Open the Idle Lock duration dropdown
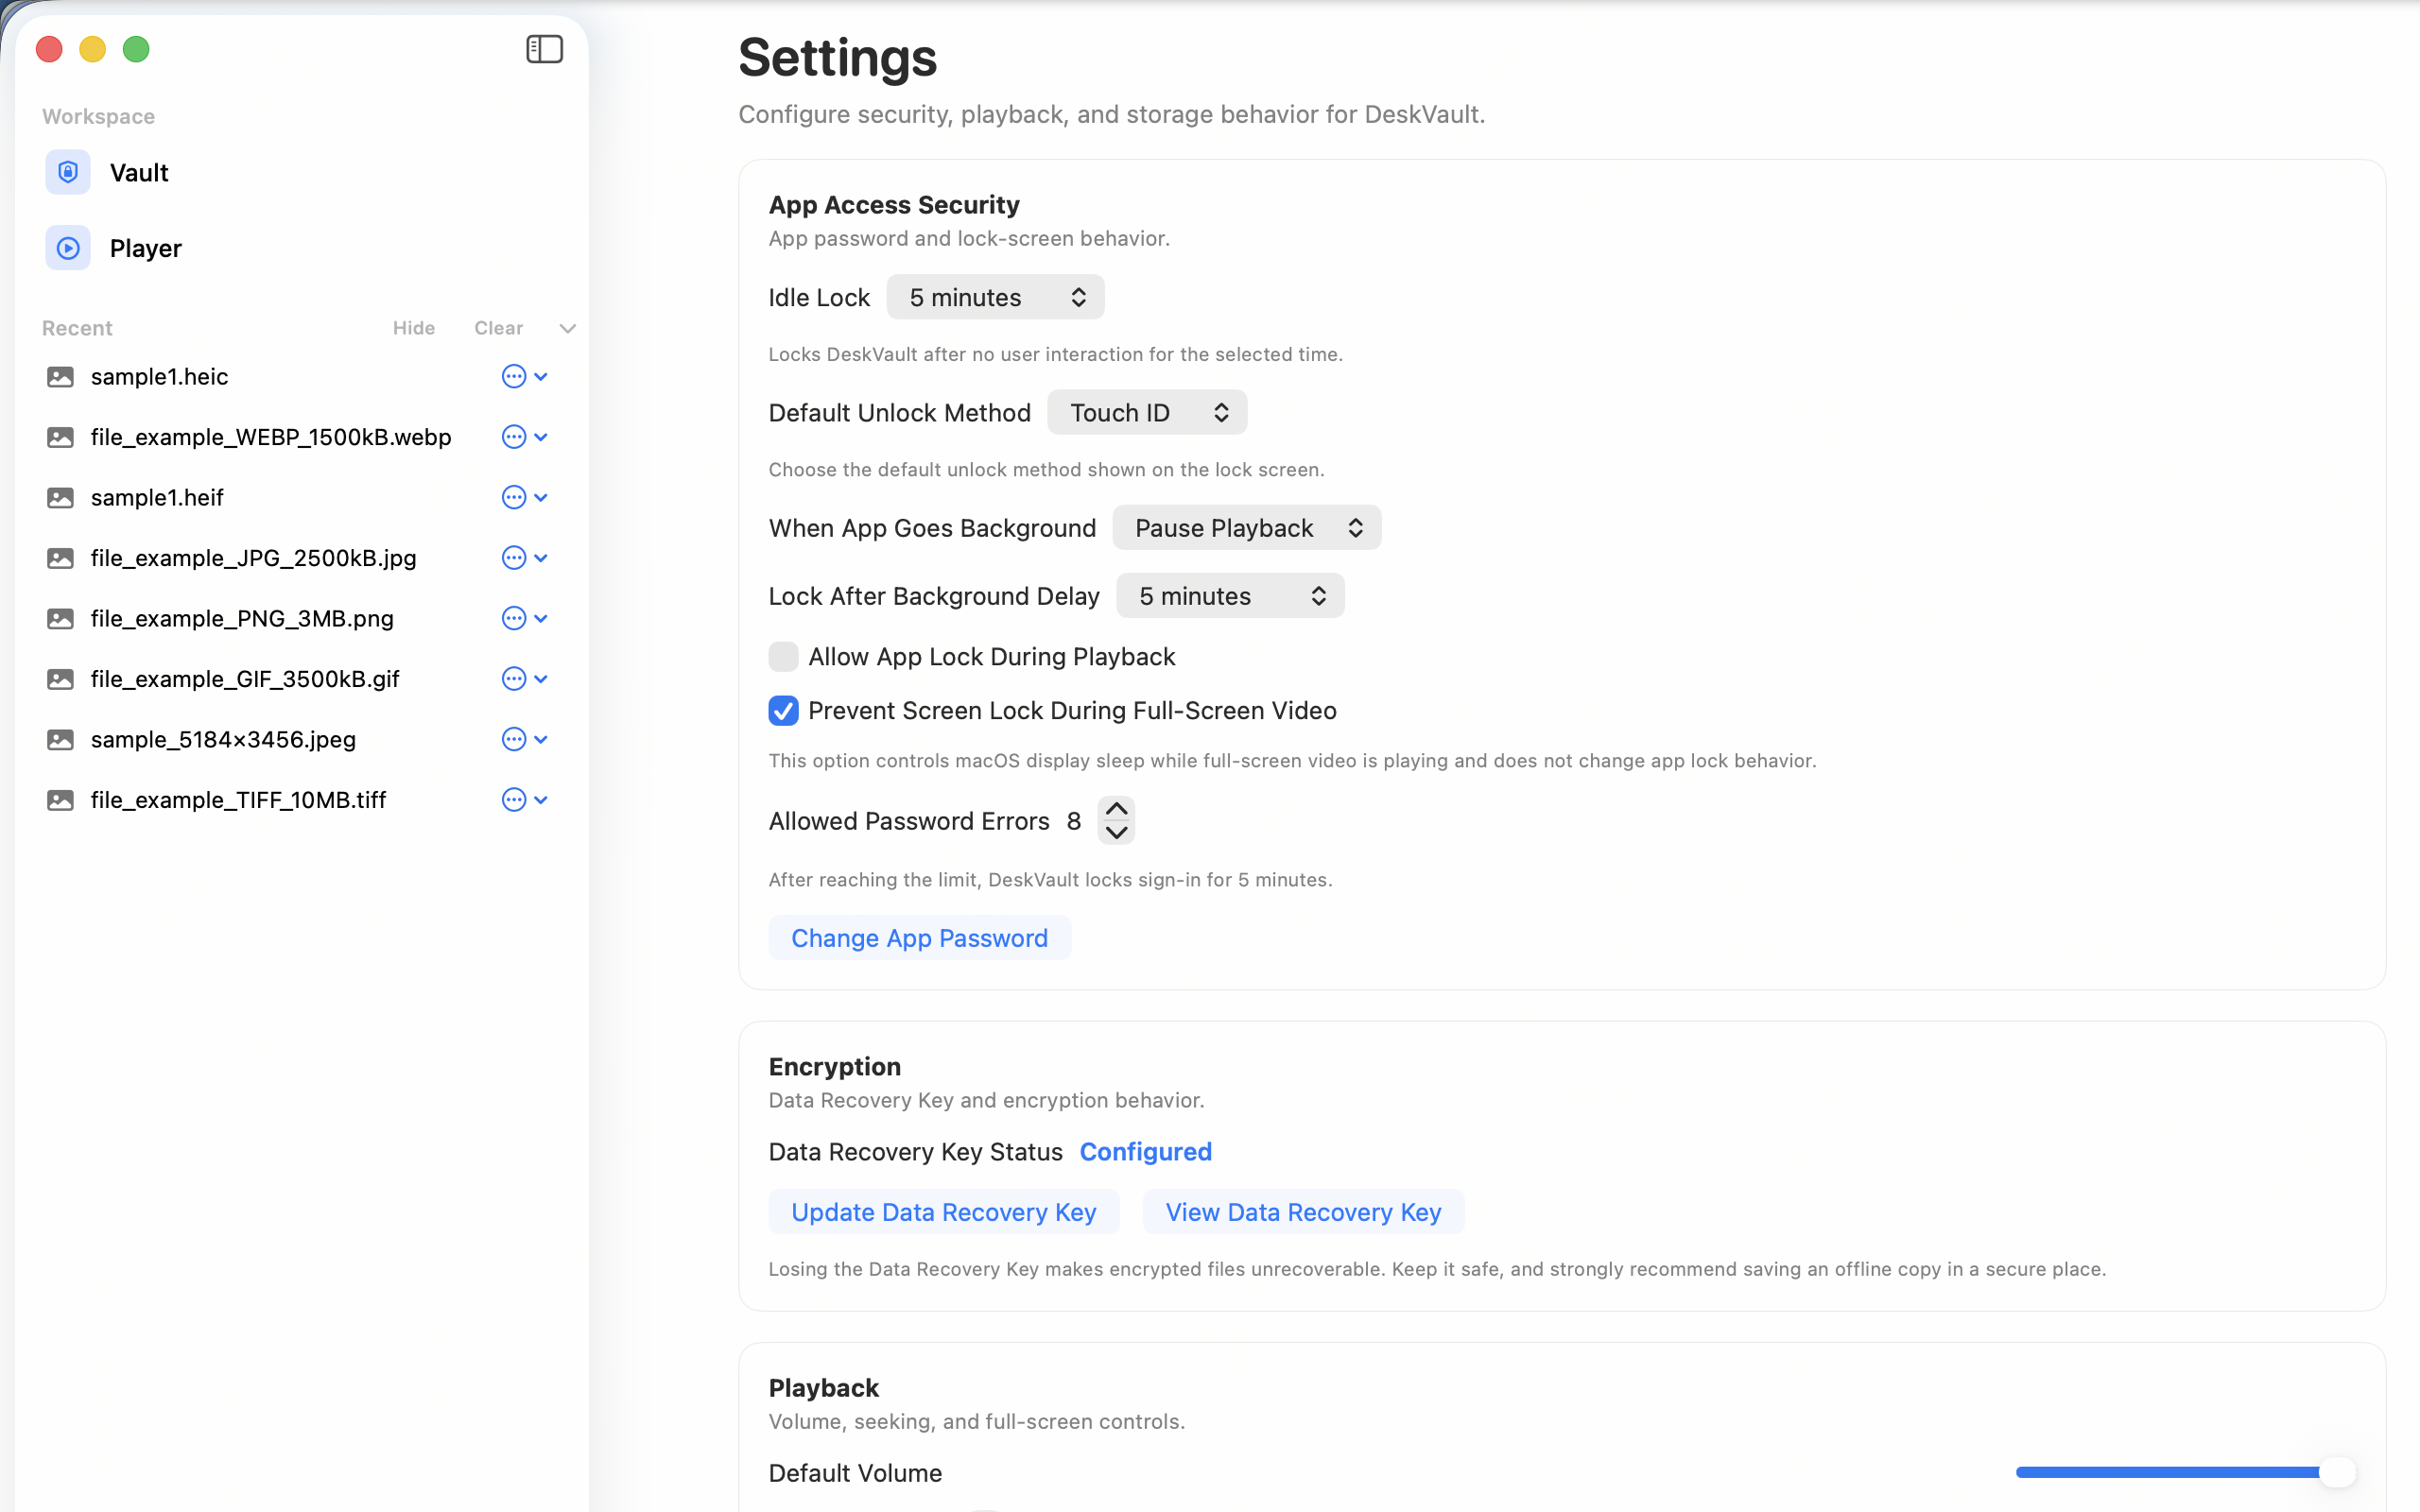The height and width of the screenshot is (1512, 2420). (994, 296)
